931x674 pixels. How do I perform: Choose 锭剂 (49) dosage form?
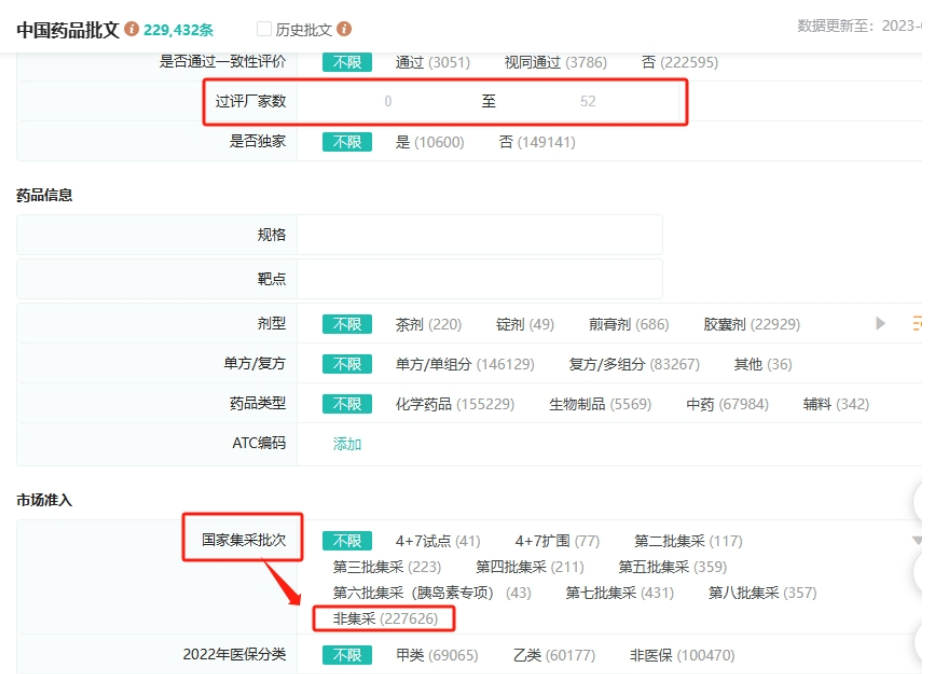[x=525, y=324]
